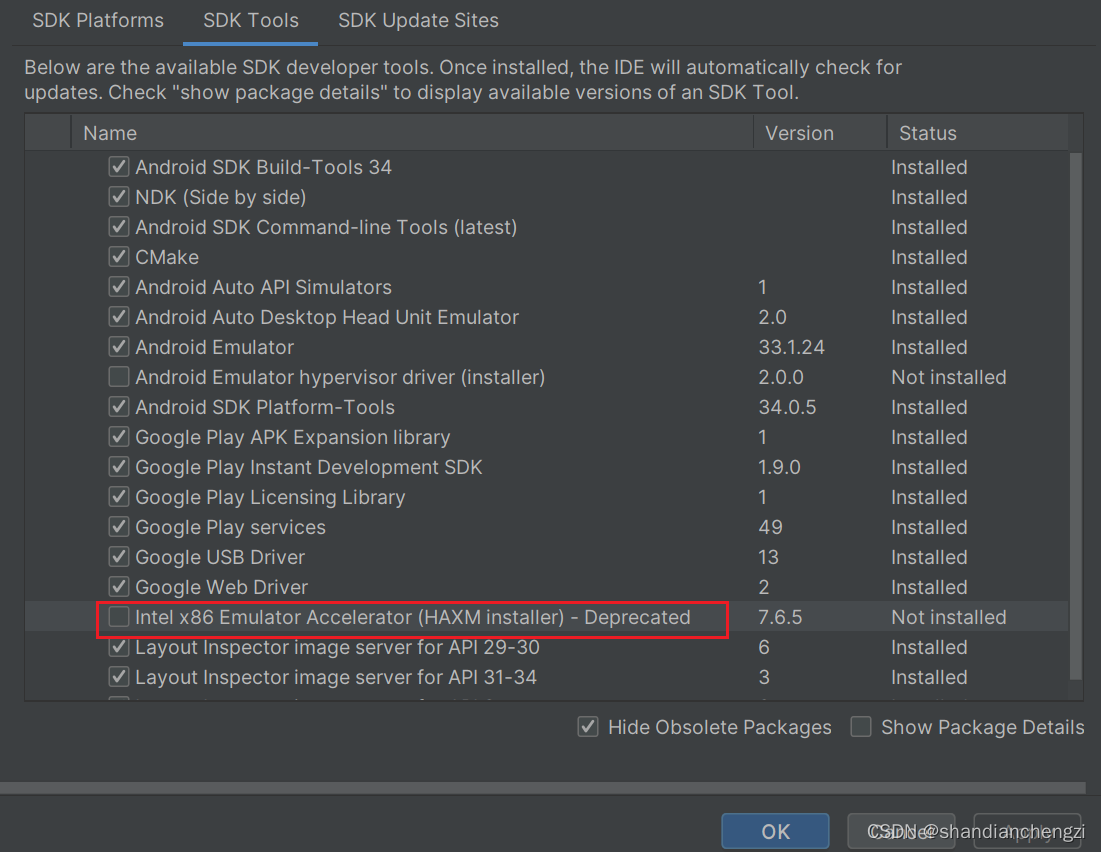Click version value '33.1.24'
Viewport: 1101px width, 852px height.
click(791, 347)
